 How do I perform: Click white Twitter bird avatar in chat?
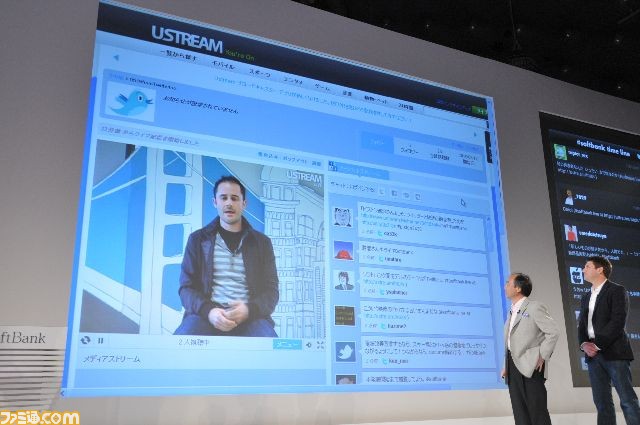[346, 352]
